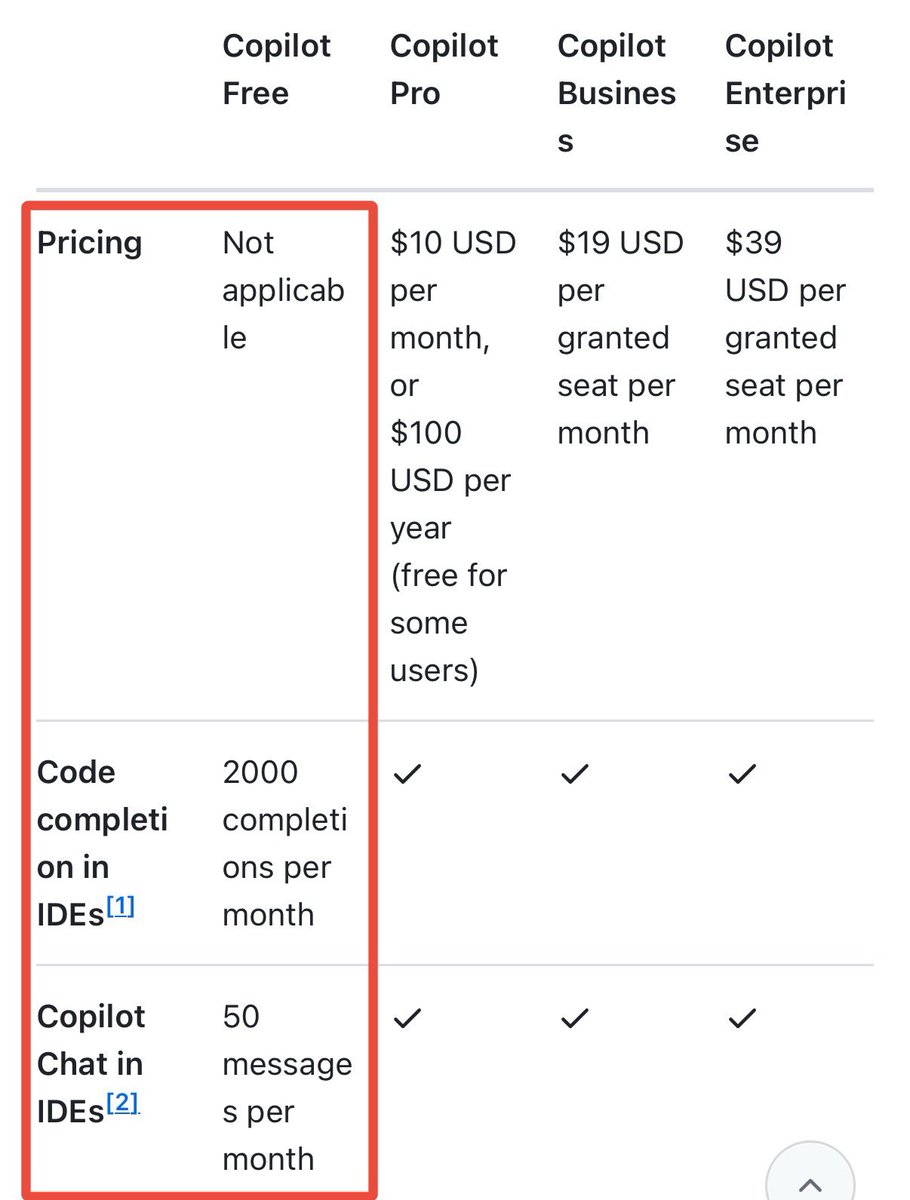
Task: Click the Pricing row label
Action: (90, 243)
